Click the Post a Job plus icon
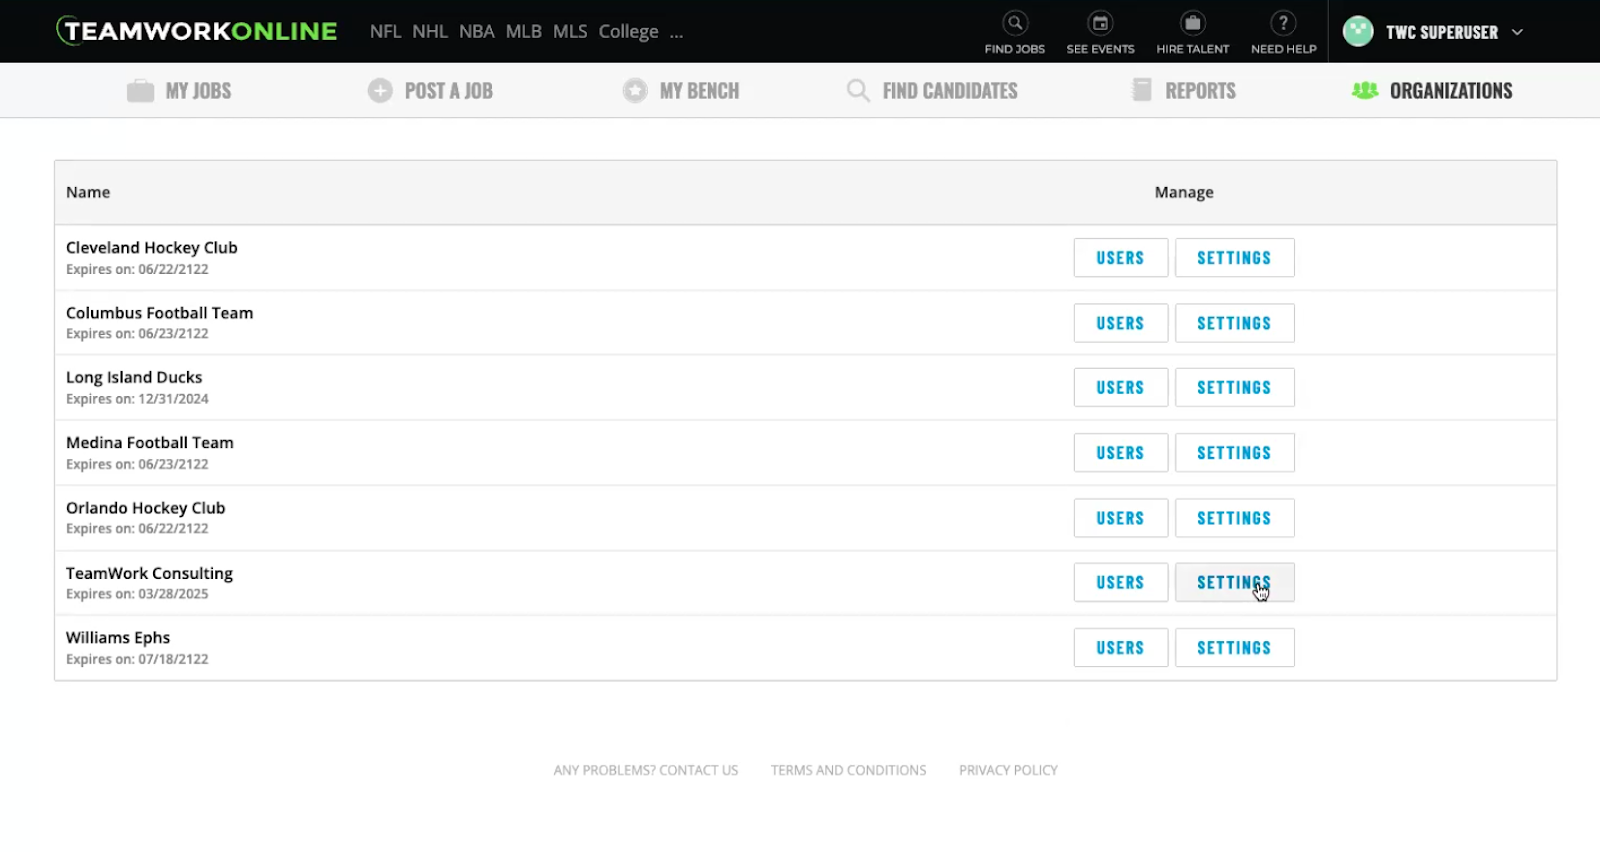This screenshot has height=852, width=1600. (x=380, y=91)
